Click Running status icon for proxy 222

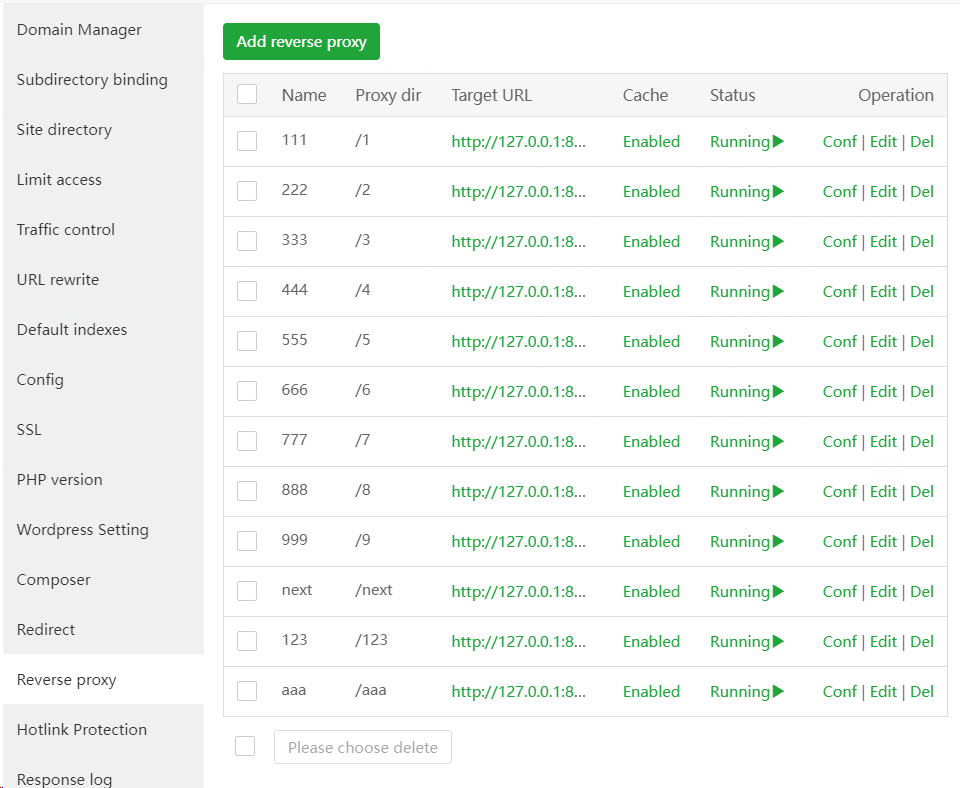[x=778, y=192]
